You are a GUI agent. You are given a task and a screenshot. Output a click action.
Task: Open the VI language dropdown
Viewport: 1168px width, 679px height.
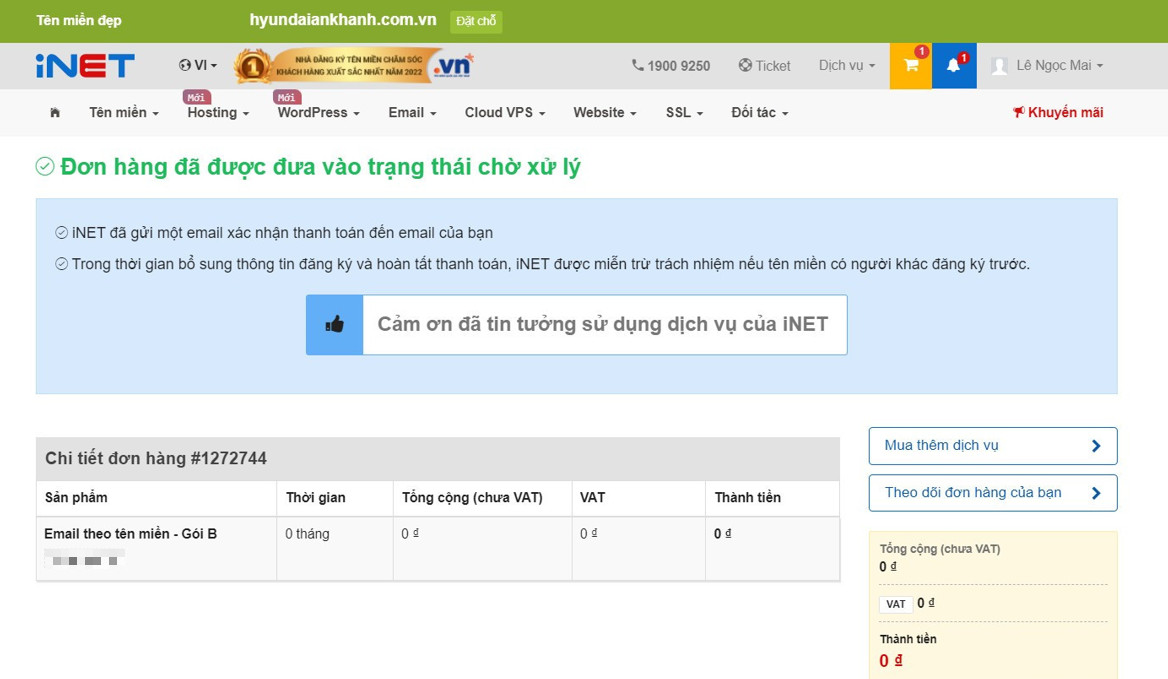pos(196,65)
